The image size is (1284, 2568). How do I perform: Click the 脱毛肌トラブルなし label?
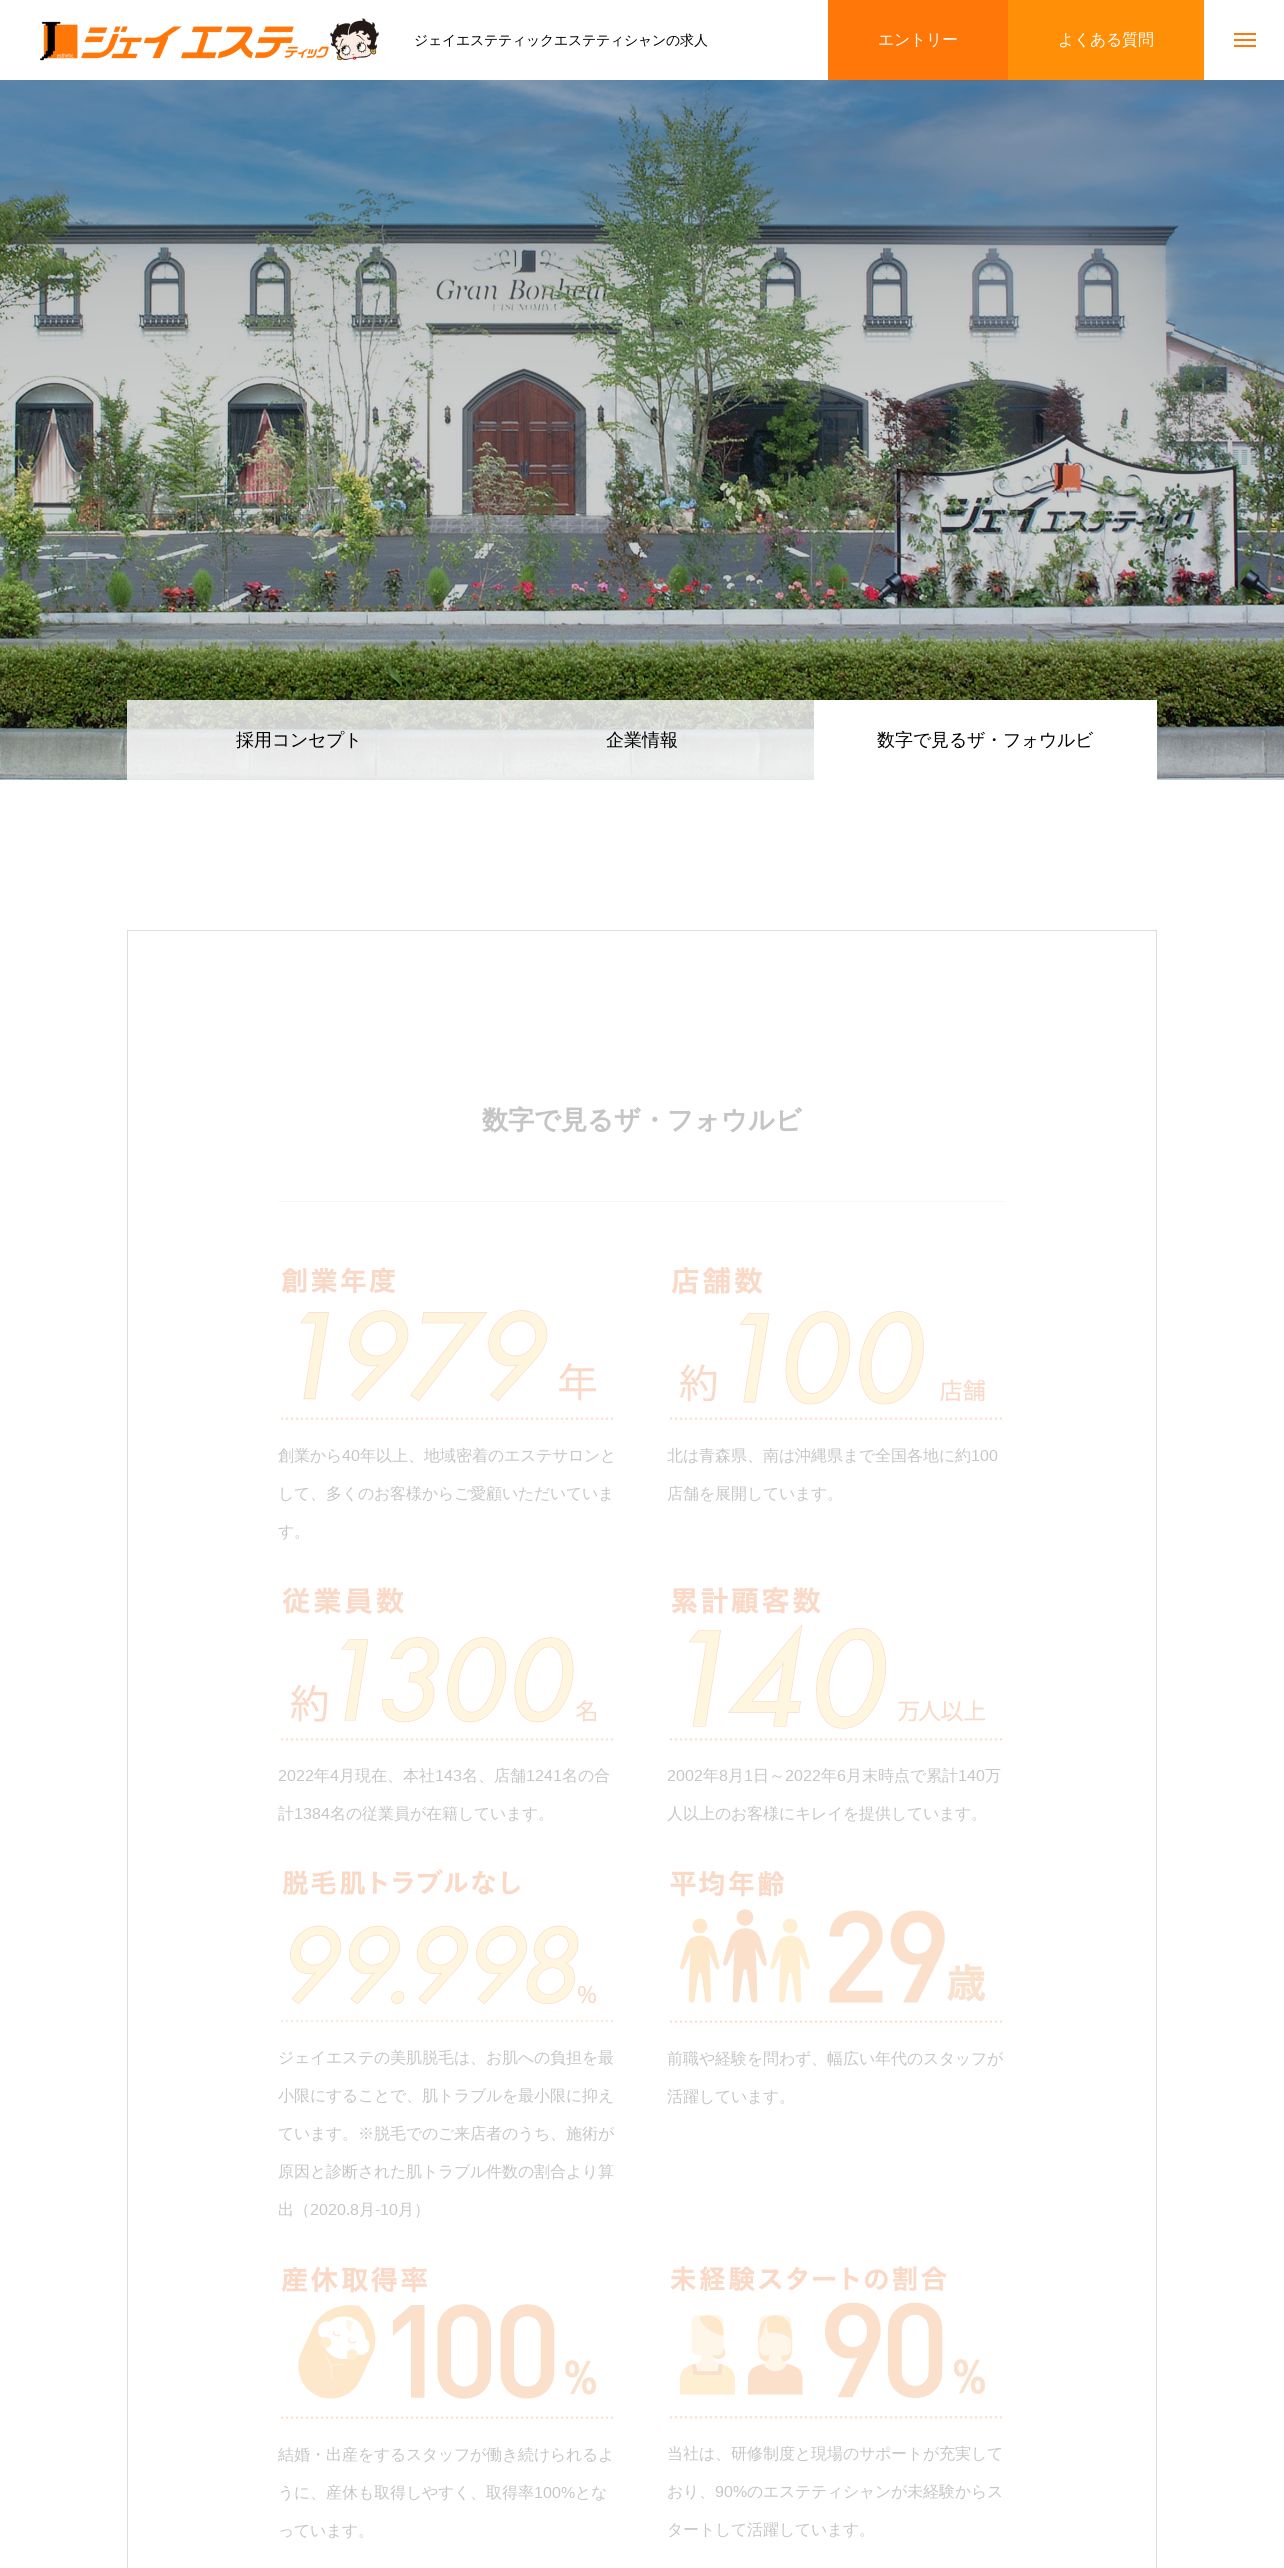click(x=402, y=1883)
